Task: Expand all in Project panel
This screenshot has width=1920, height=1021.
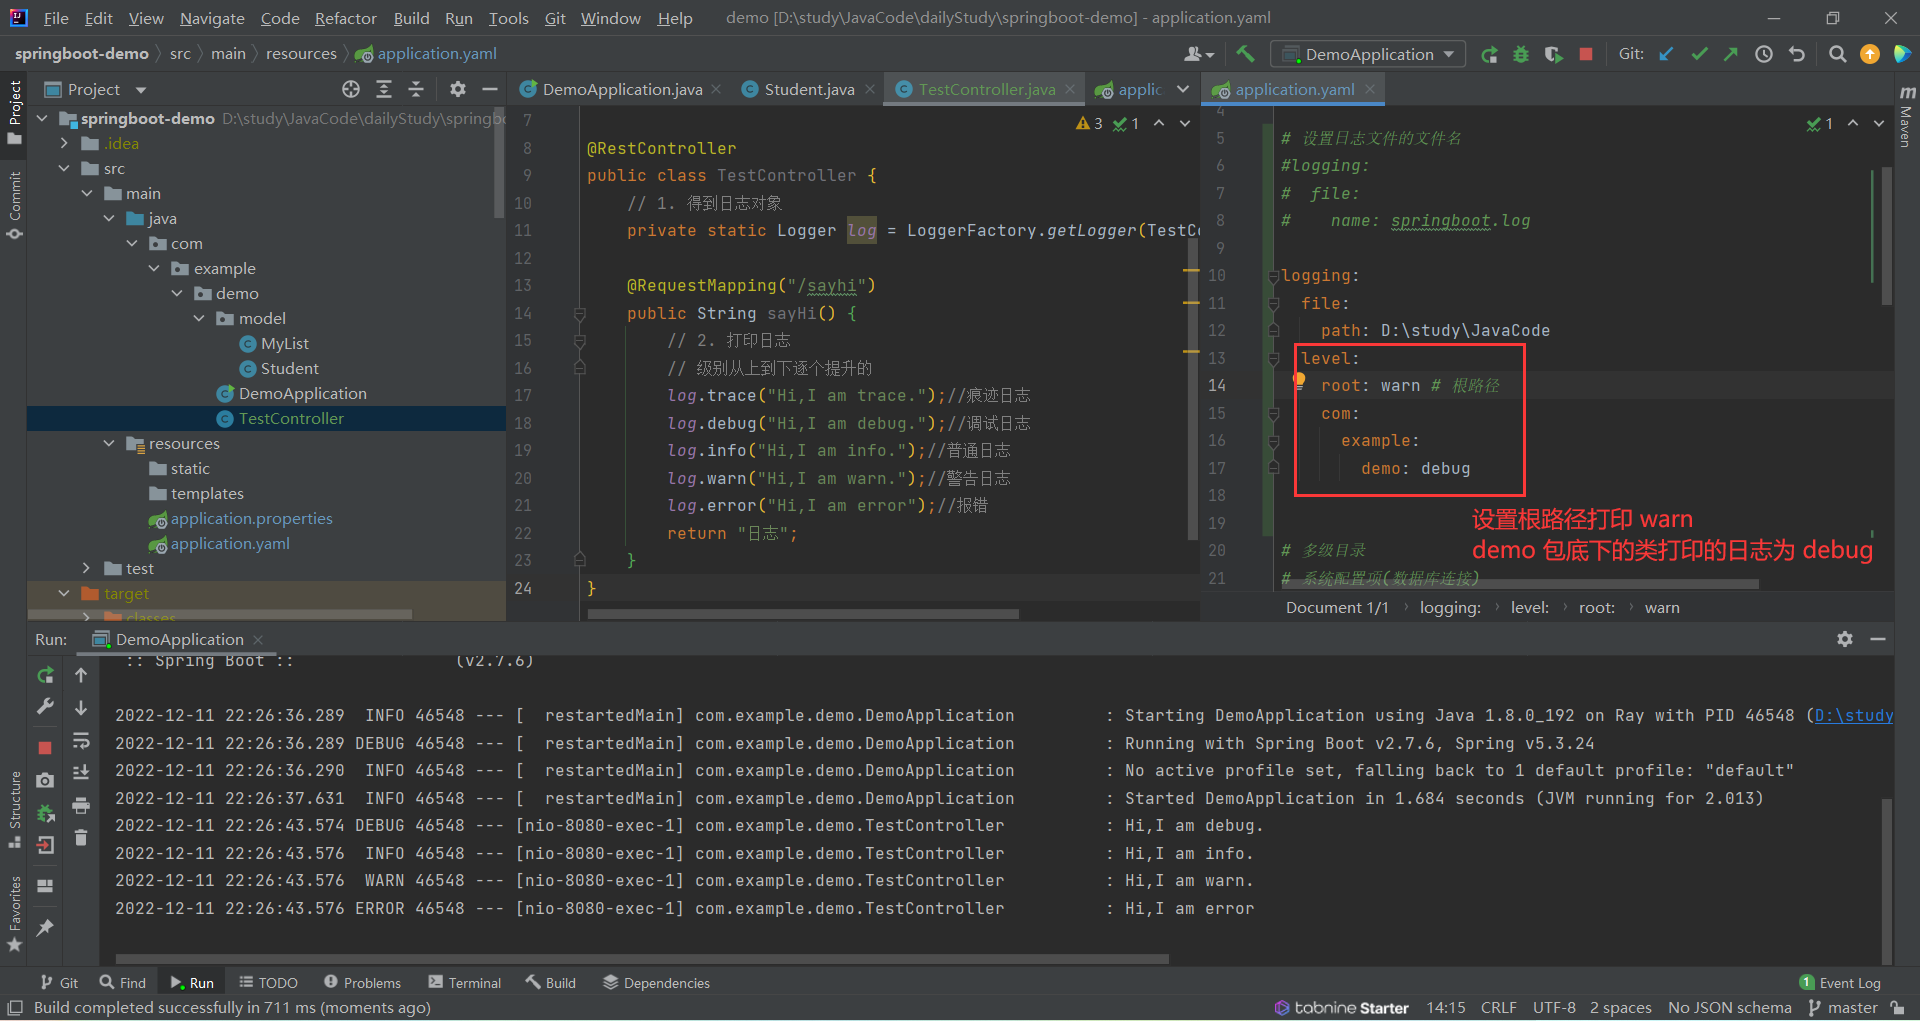Action: pos(384,89)
